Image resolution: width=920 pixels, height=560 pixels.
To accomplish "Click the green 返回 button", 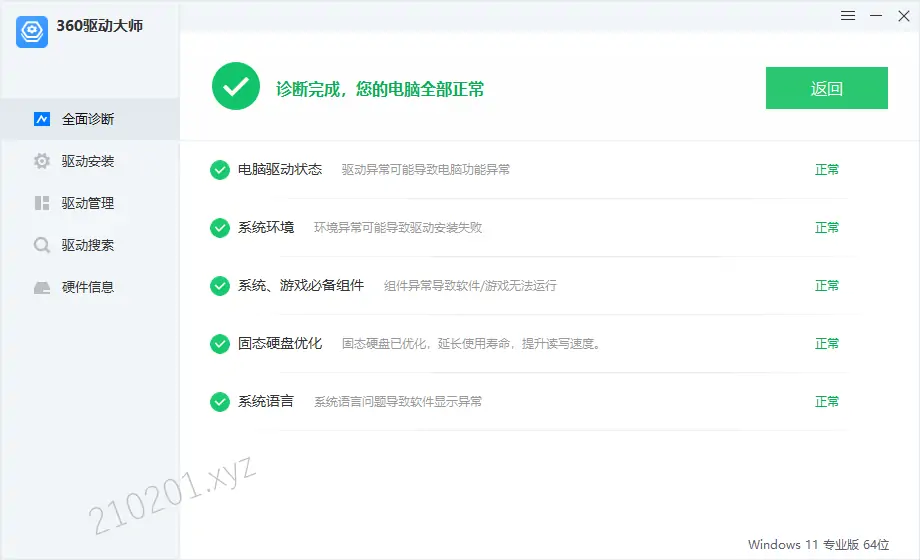I will pos(827,88).
